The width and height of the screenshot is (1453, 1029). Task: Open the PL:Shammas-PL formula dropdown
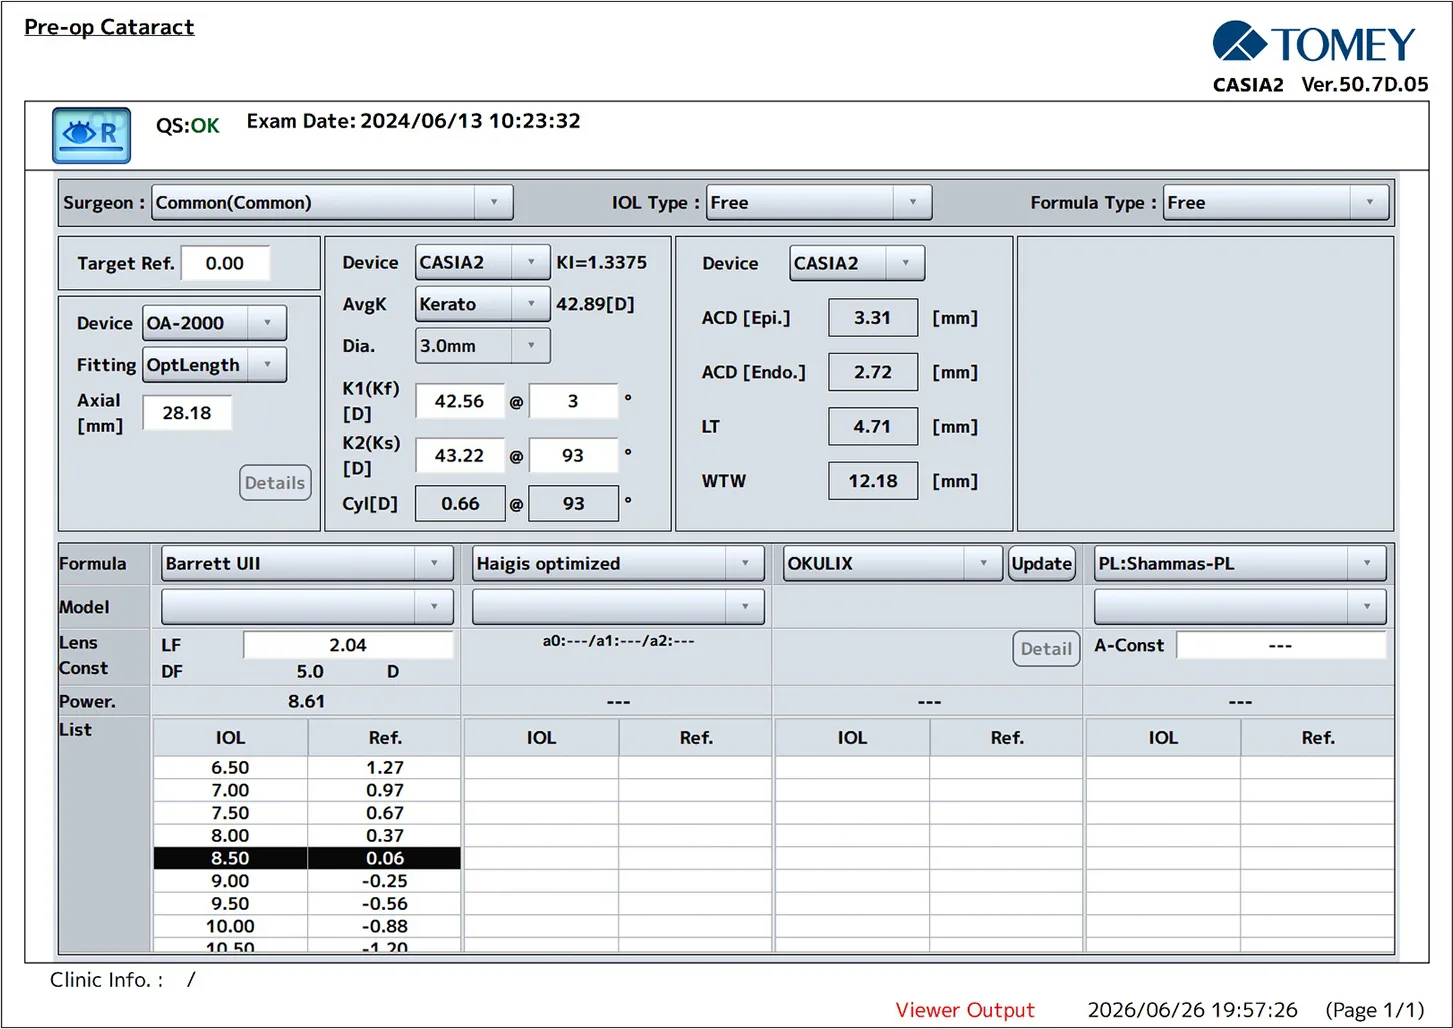coord(1240,563)
